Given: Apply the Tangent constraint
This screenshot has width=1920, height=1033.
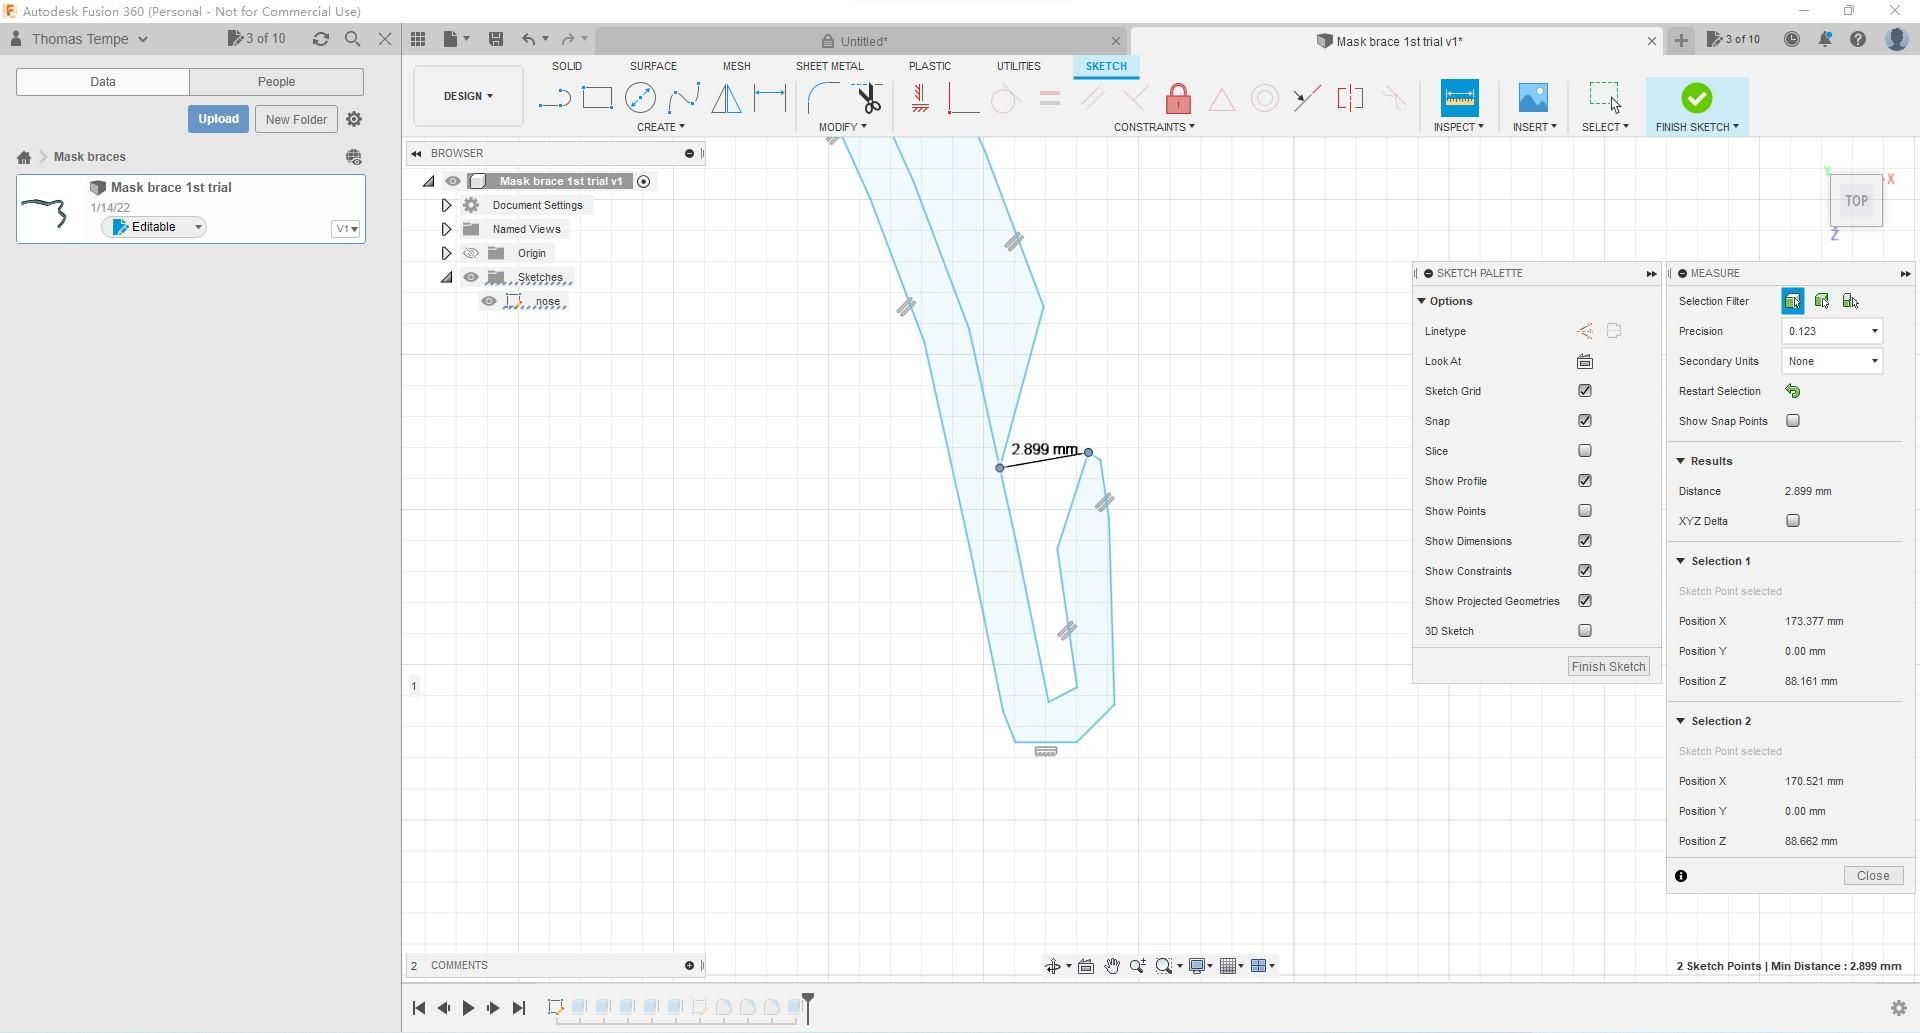Looking at the screenshot, I should pyautogui.click(x=1005, y=98).
